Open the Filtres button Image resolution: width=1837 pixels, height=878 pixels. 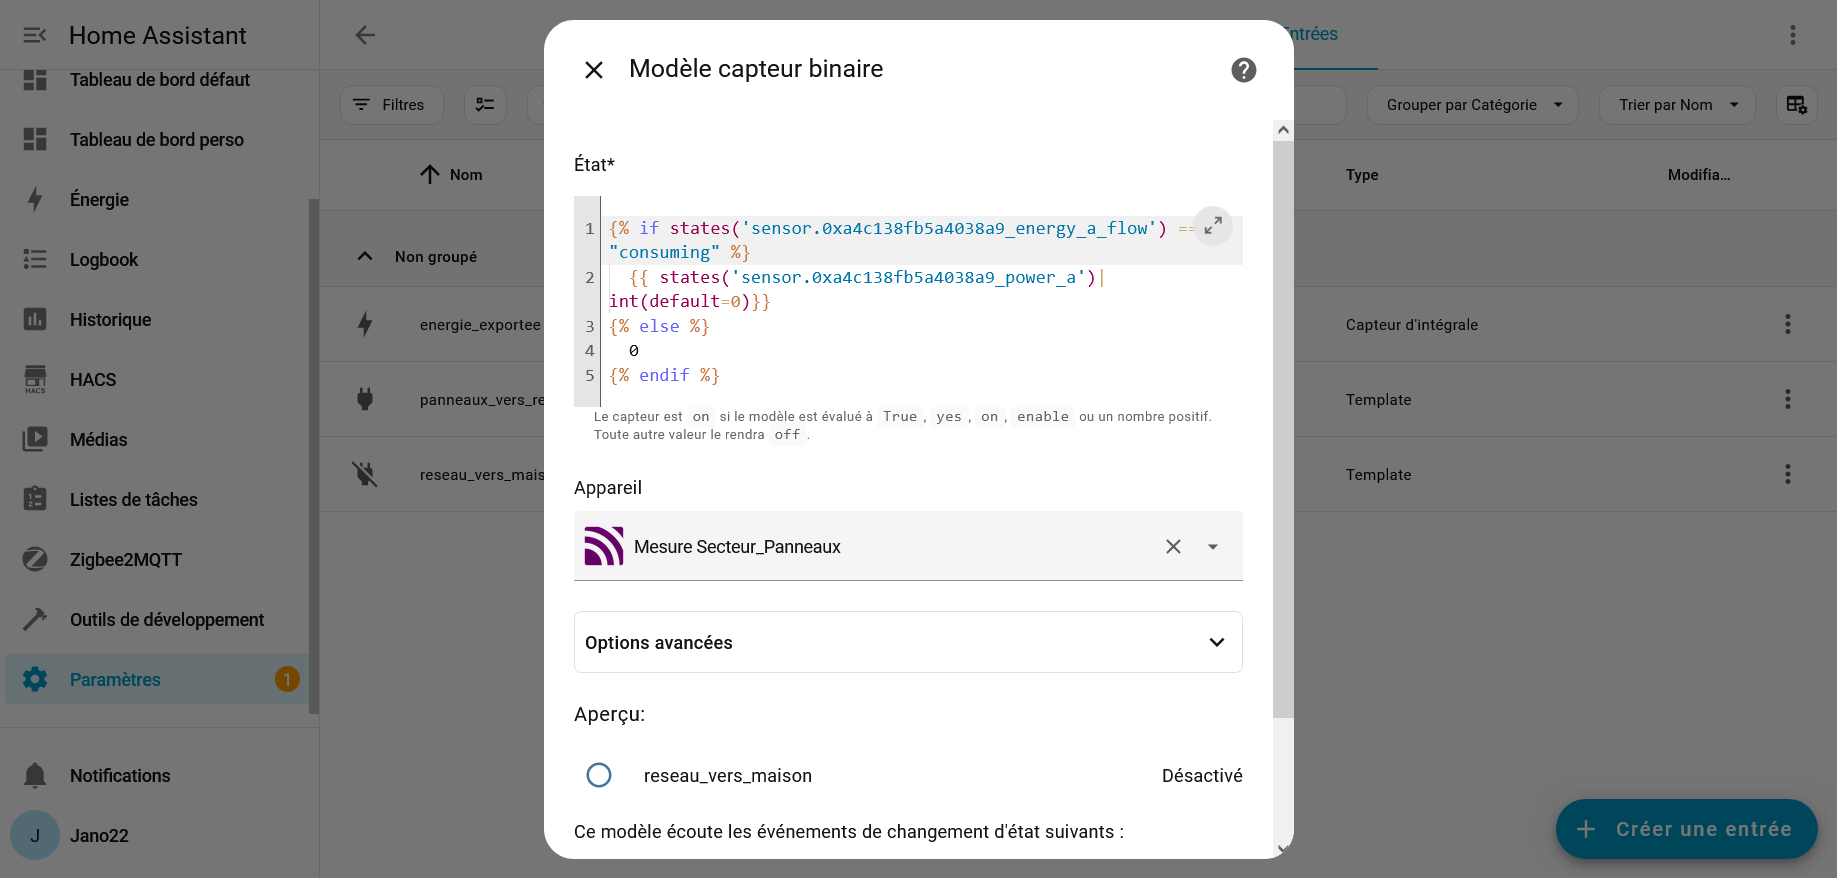coord(391,105)
